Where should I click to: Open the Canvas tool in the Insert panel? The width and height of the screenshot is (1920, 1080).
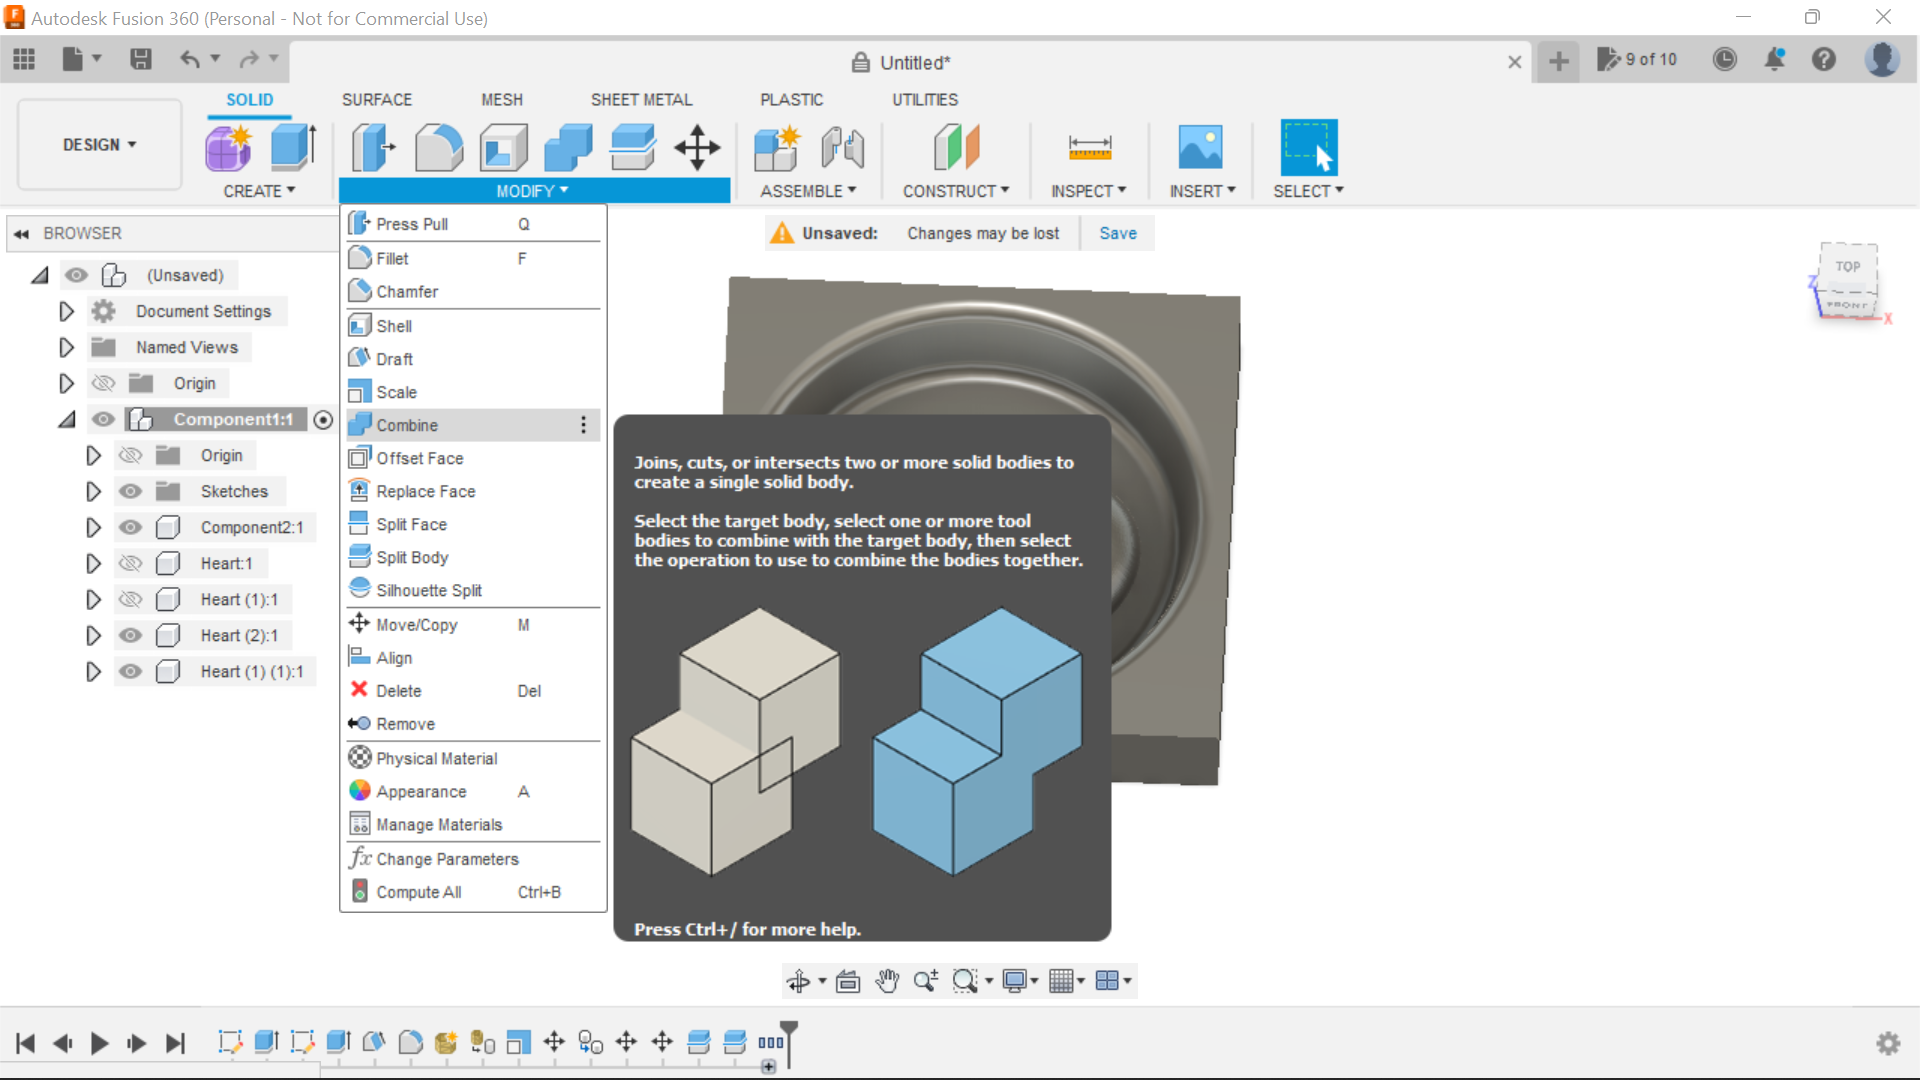(1201, 147)
